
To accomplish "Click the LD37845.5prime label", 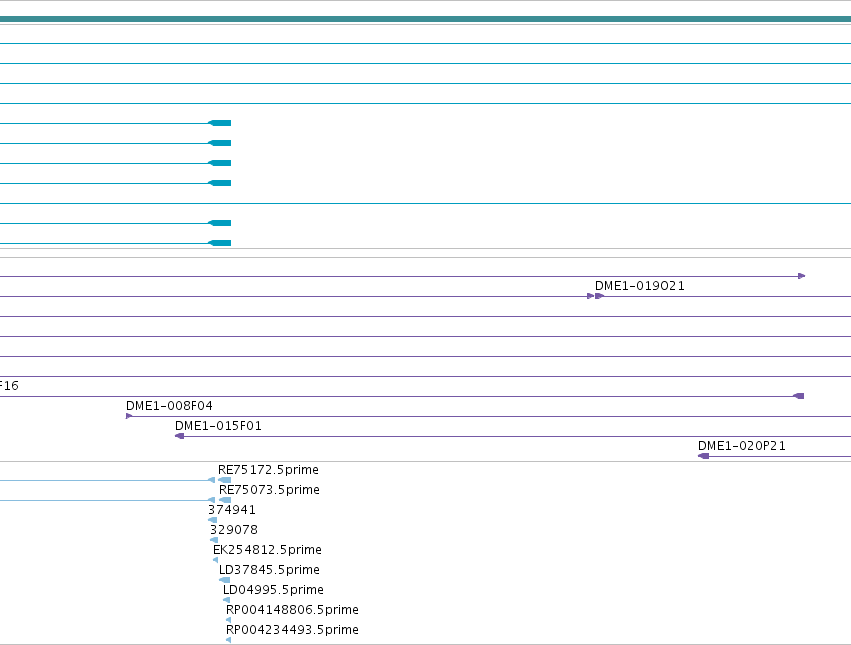I will (x=269, y=570).
